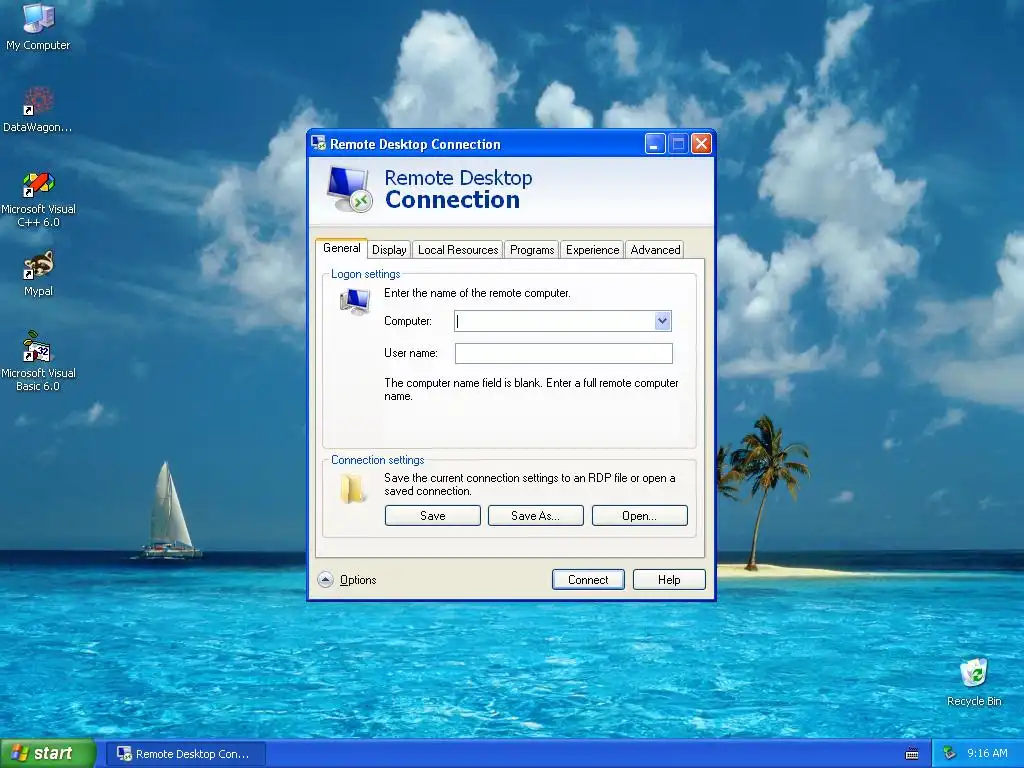Select the DataWagon desktop shortcut
This screenshot has width=1024, height=768.
pos(38,109)
